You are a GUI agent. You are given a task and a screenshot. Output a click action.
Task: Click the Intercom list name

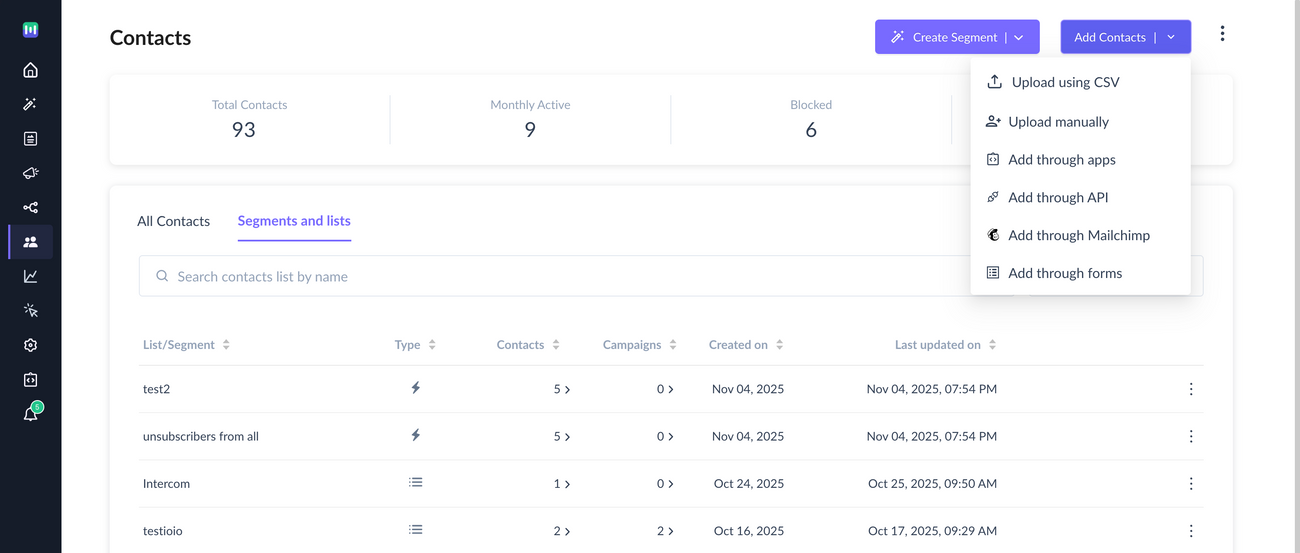166,483
